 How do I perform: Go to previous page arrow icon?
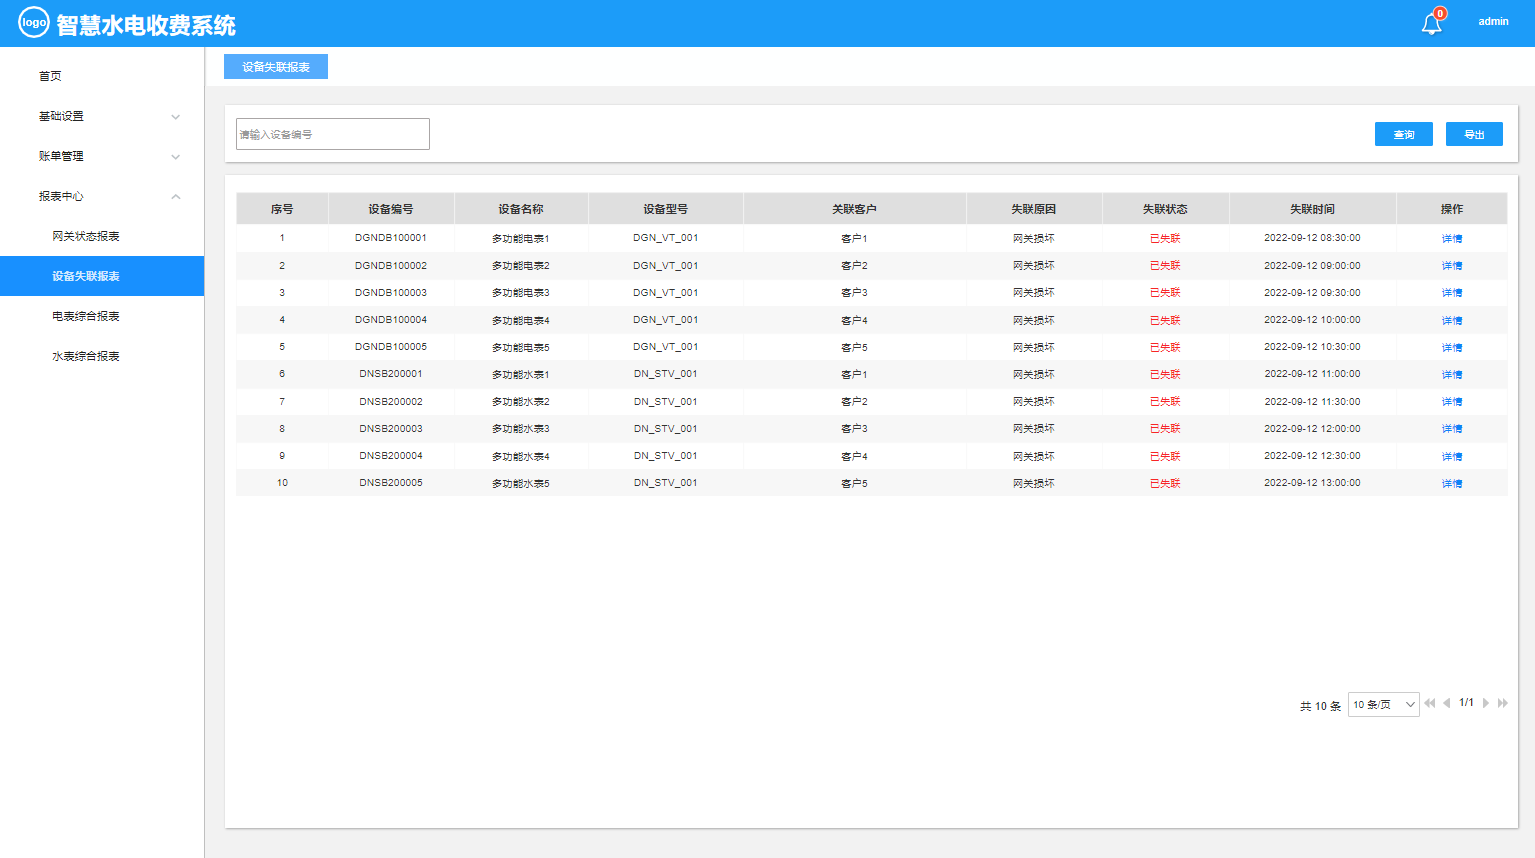coord(1446,703)
